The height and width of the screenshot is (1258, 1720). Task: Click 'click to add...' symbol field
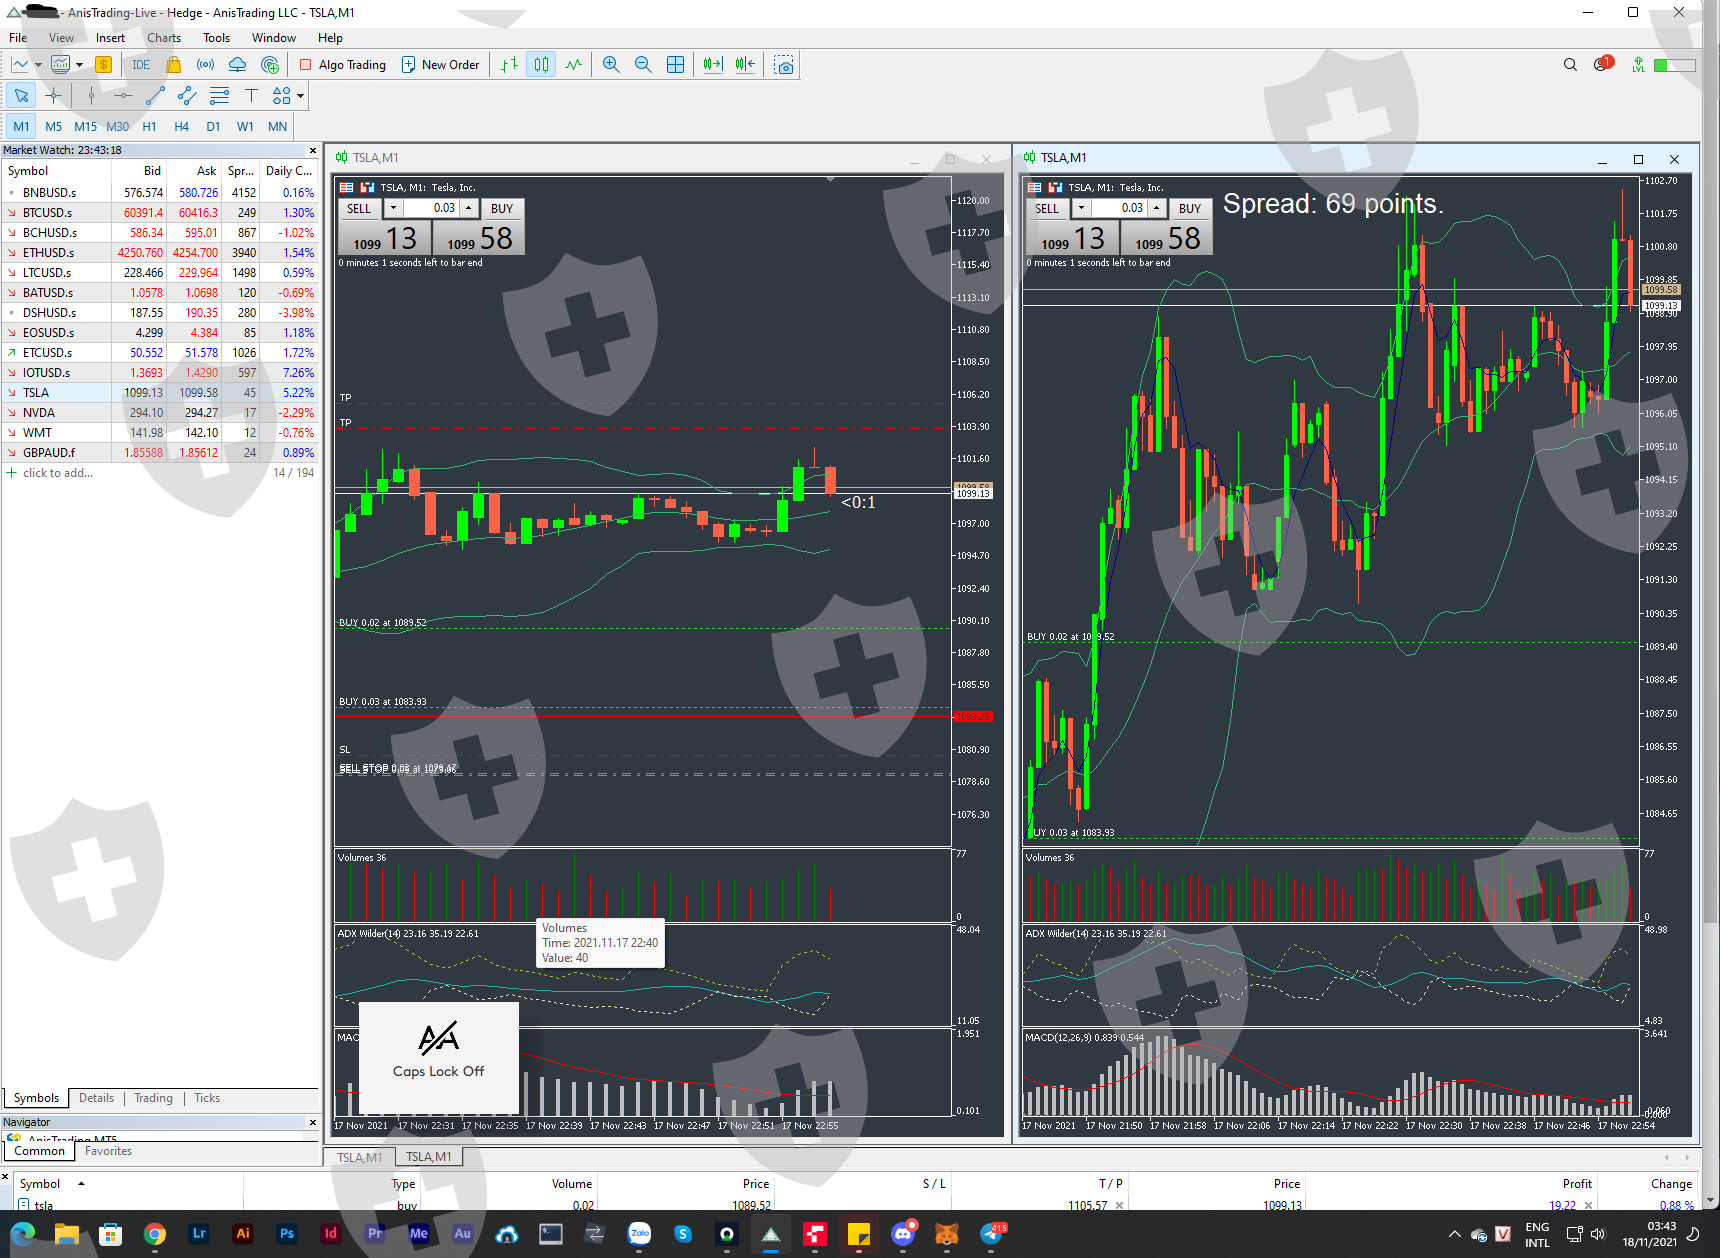pos(58,473)
